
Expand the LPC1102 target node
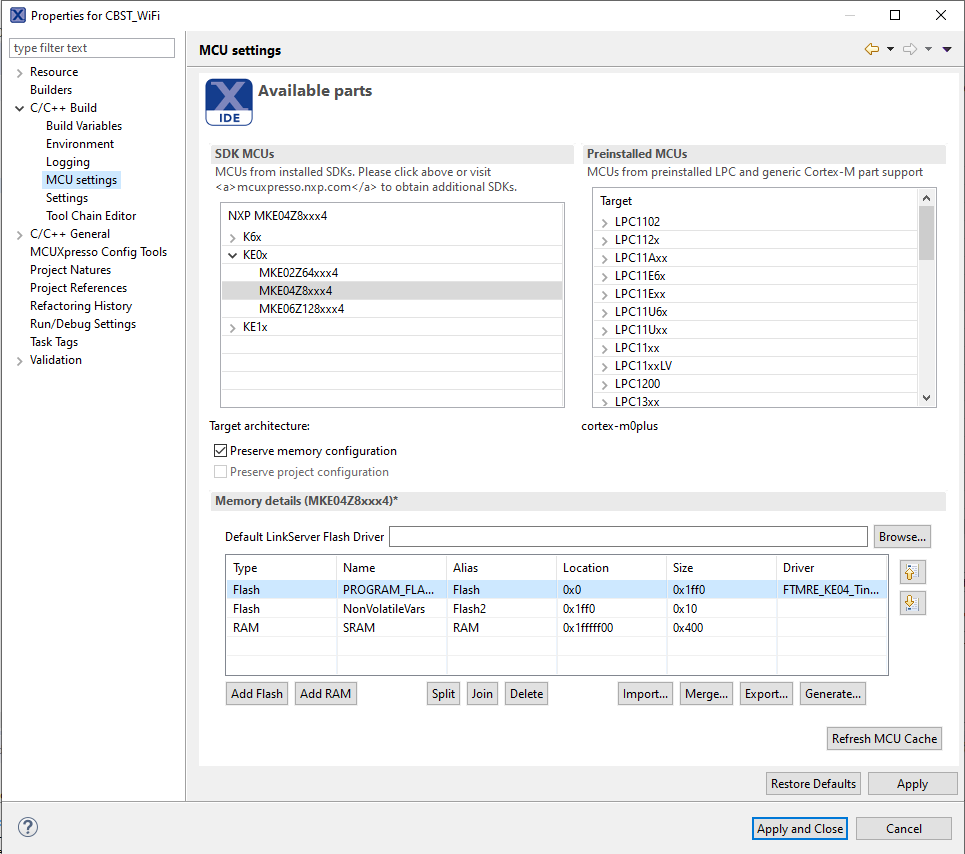604,222
